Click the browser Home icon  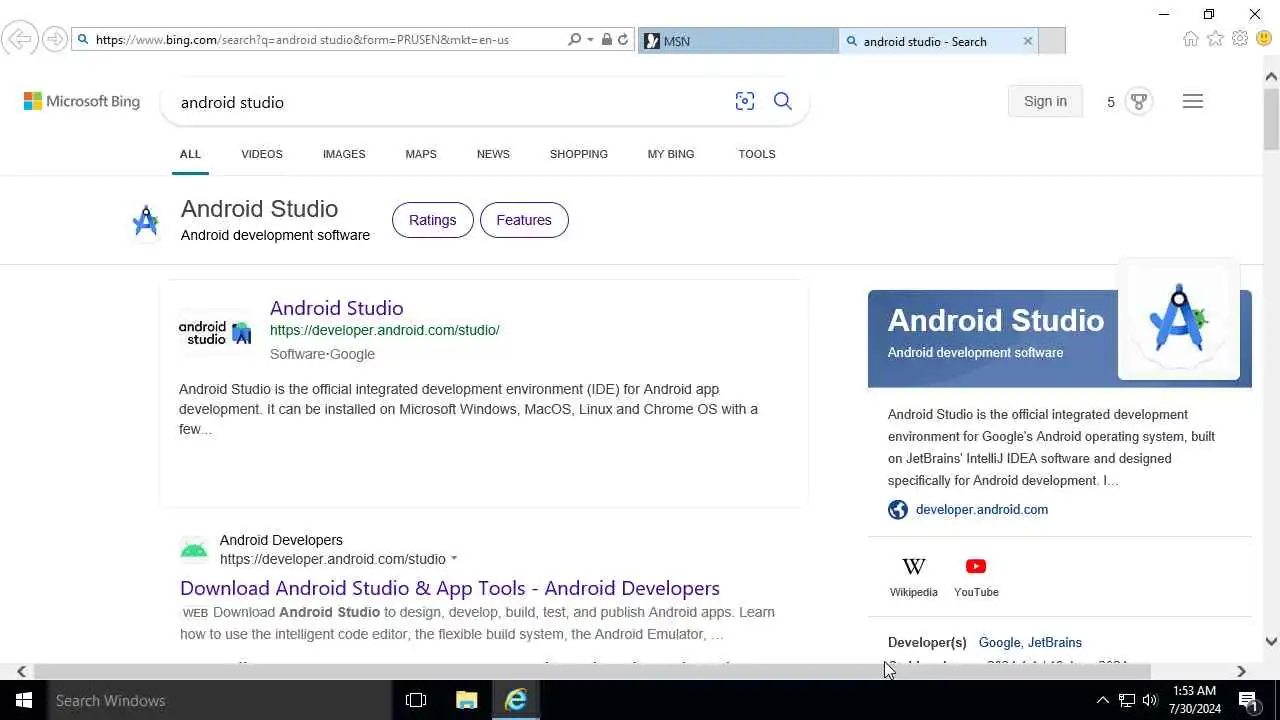(1190, 39)
